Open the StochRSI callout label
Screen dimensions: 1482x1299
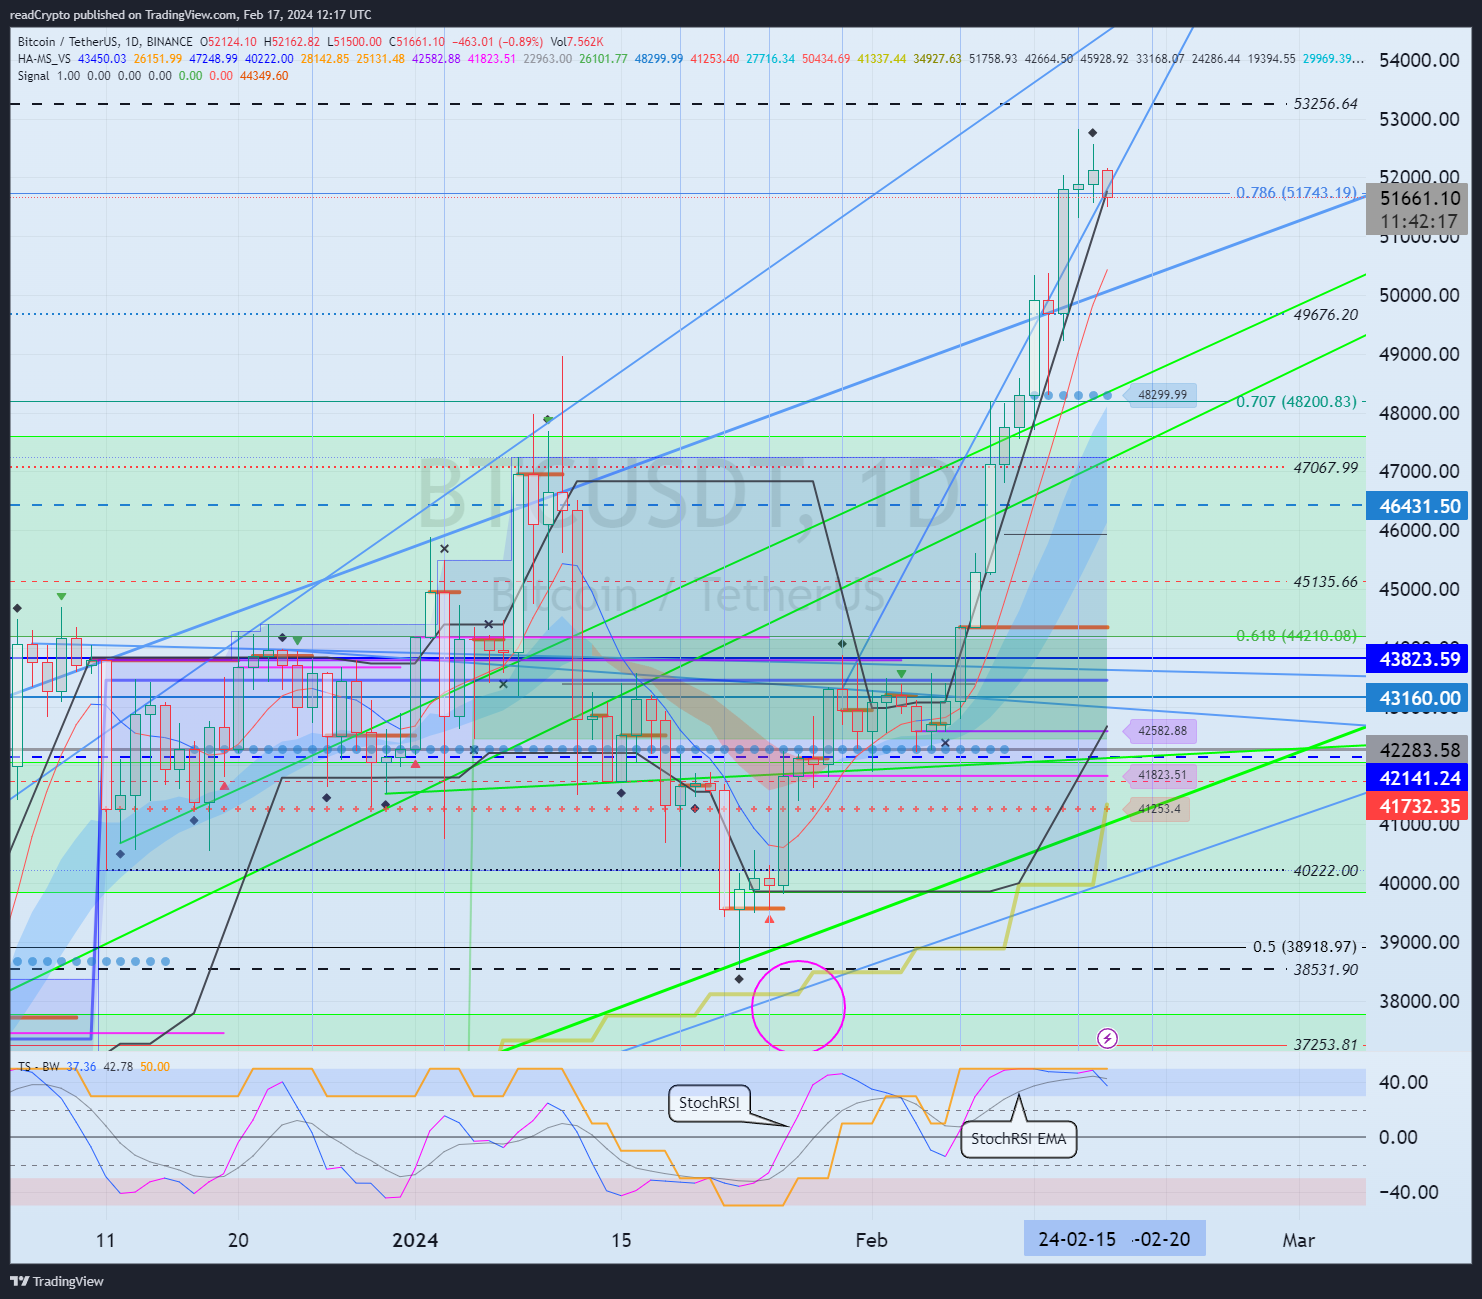[x=710, y=1103]
